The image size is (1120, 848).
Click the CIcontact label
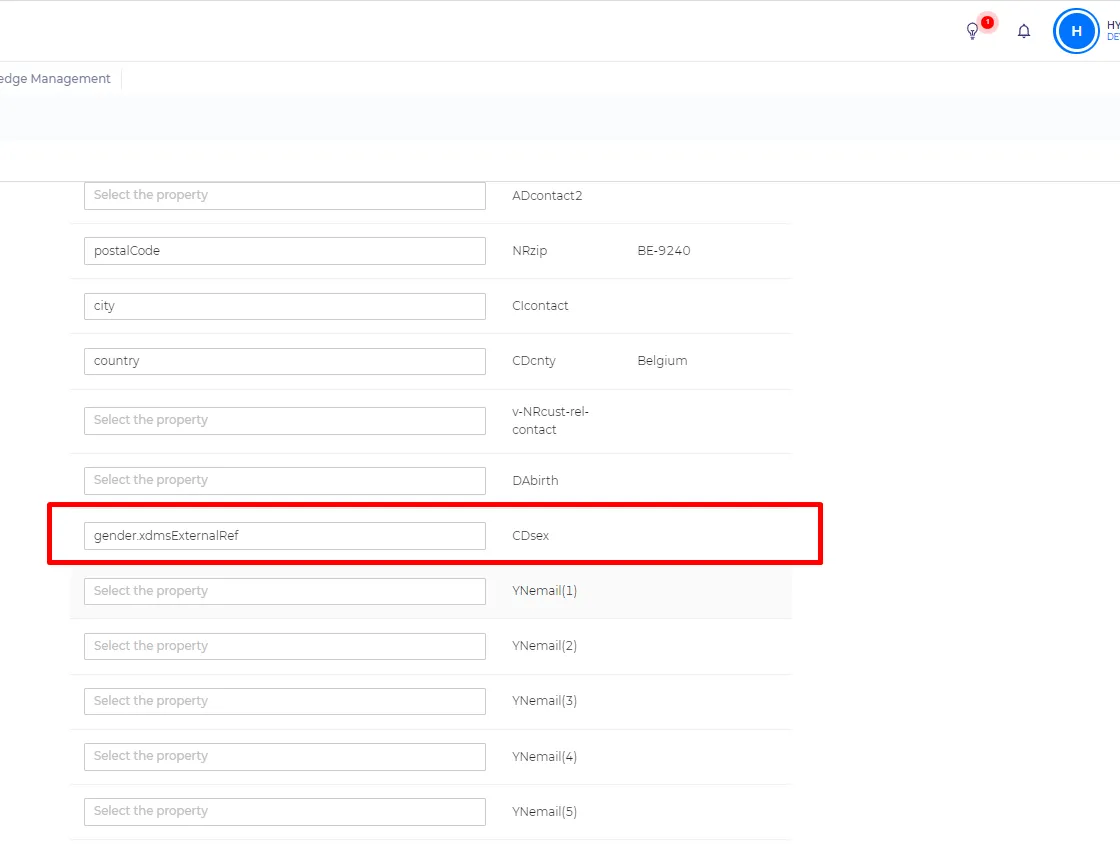[540, 306]
